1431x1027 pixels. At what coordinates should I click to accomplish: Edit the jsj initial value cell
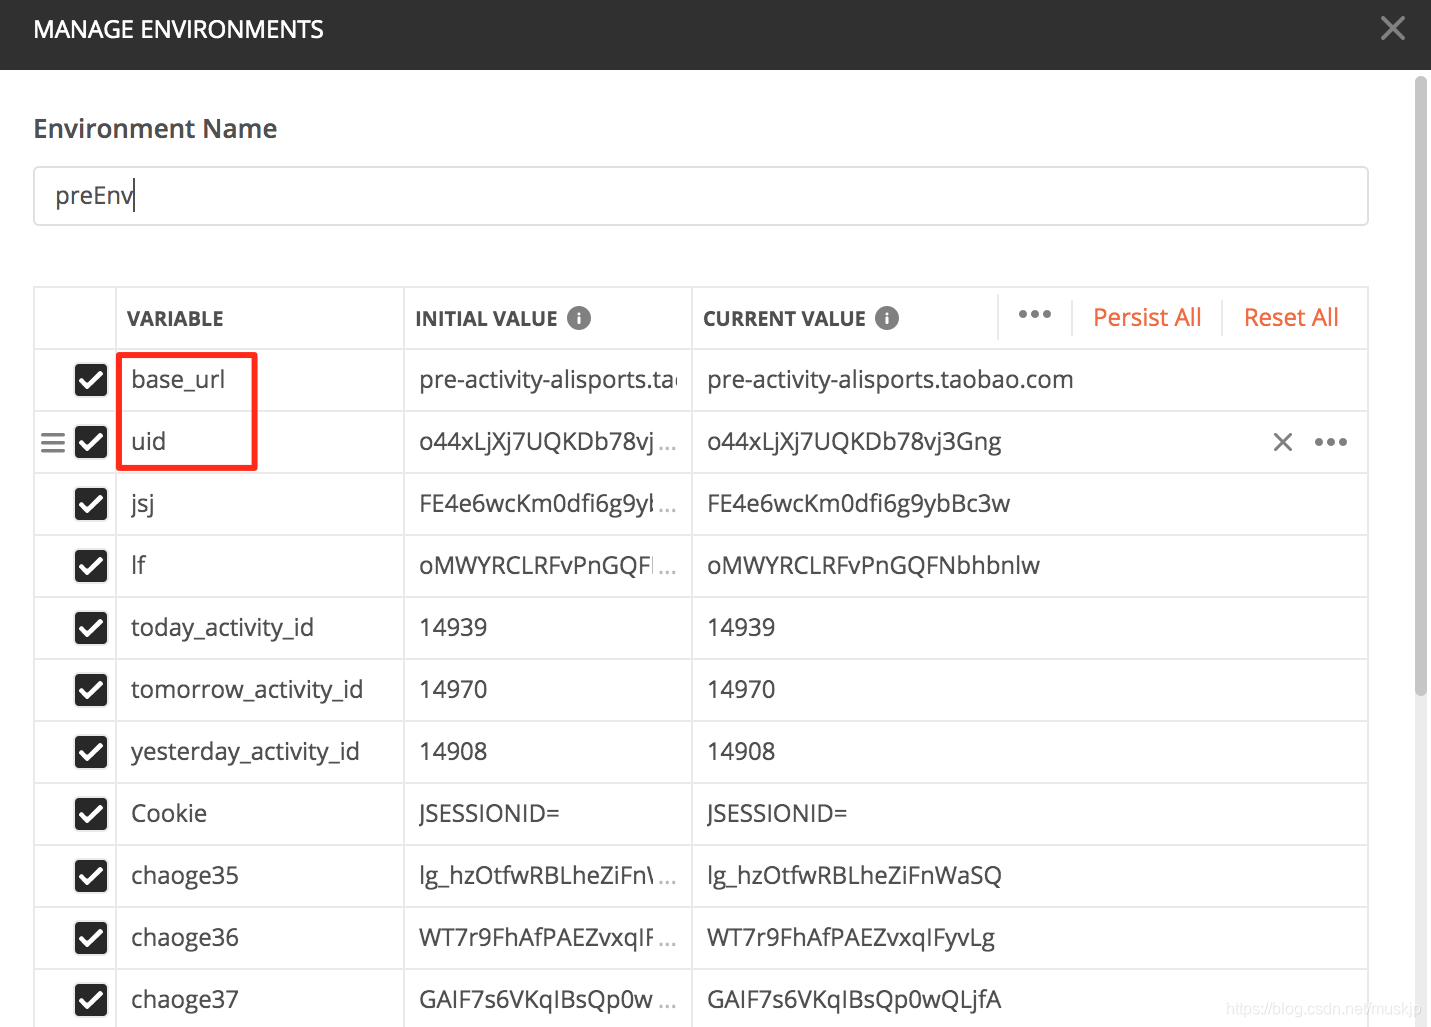tap(548, 504)
